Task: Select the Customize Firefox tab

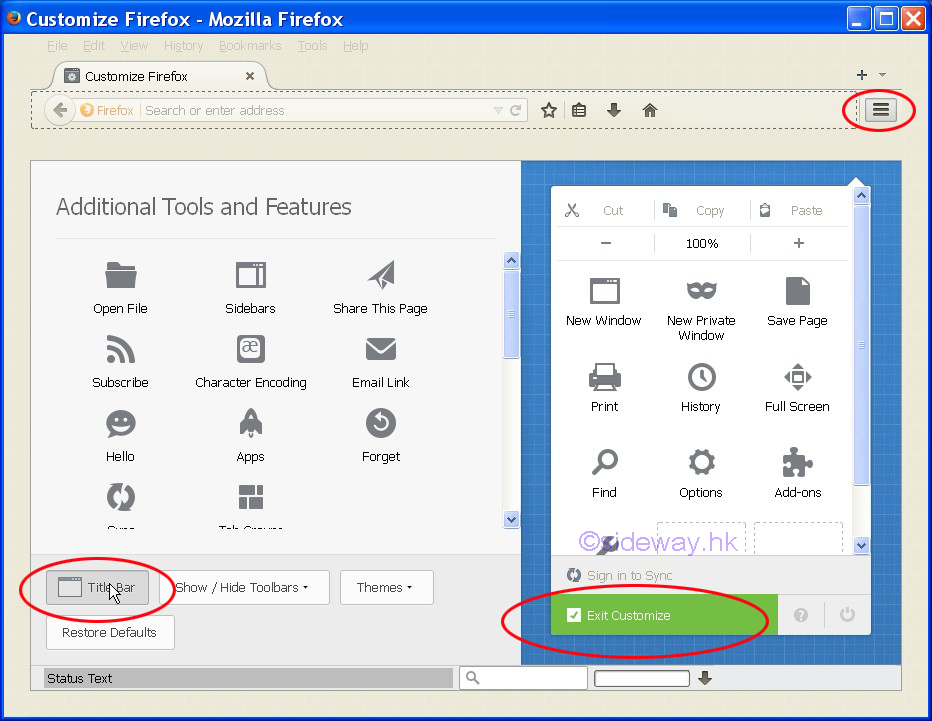Action: (160, 76)
